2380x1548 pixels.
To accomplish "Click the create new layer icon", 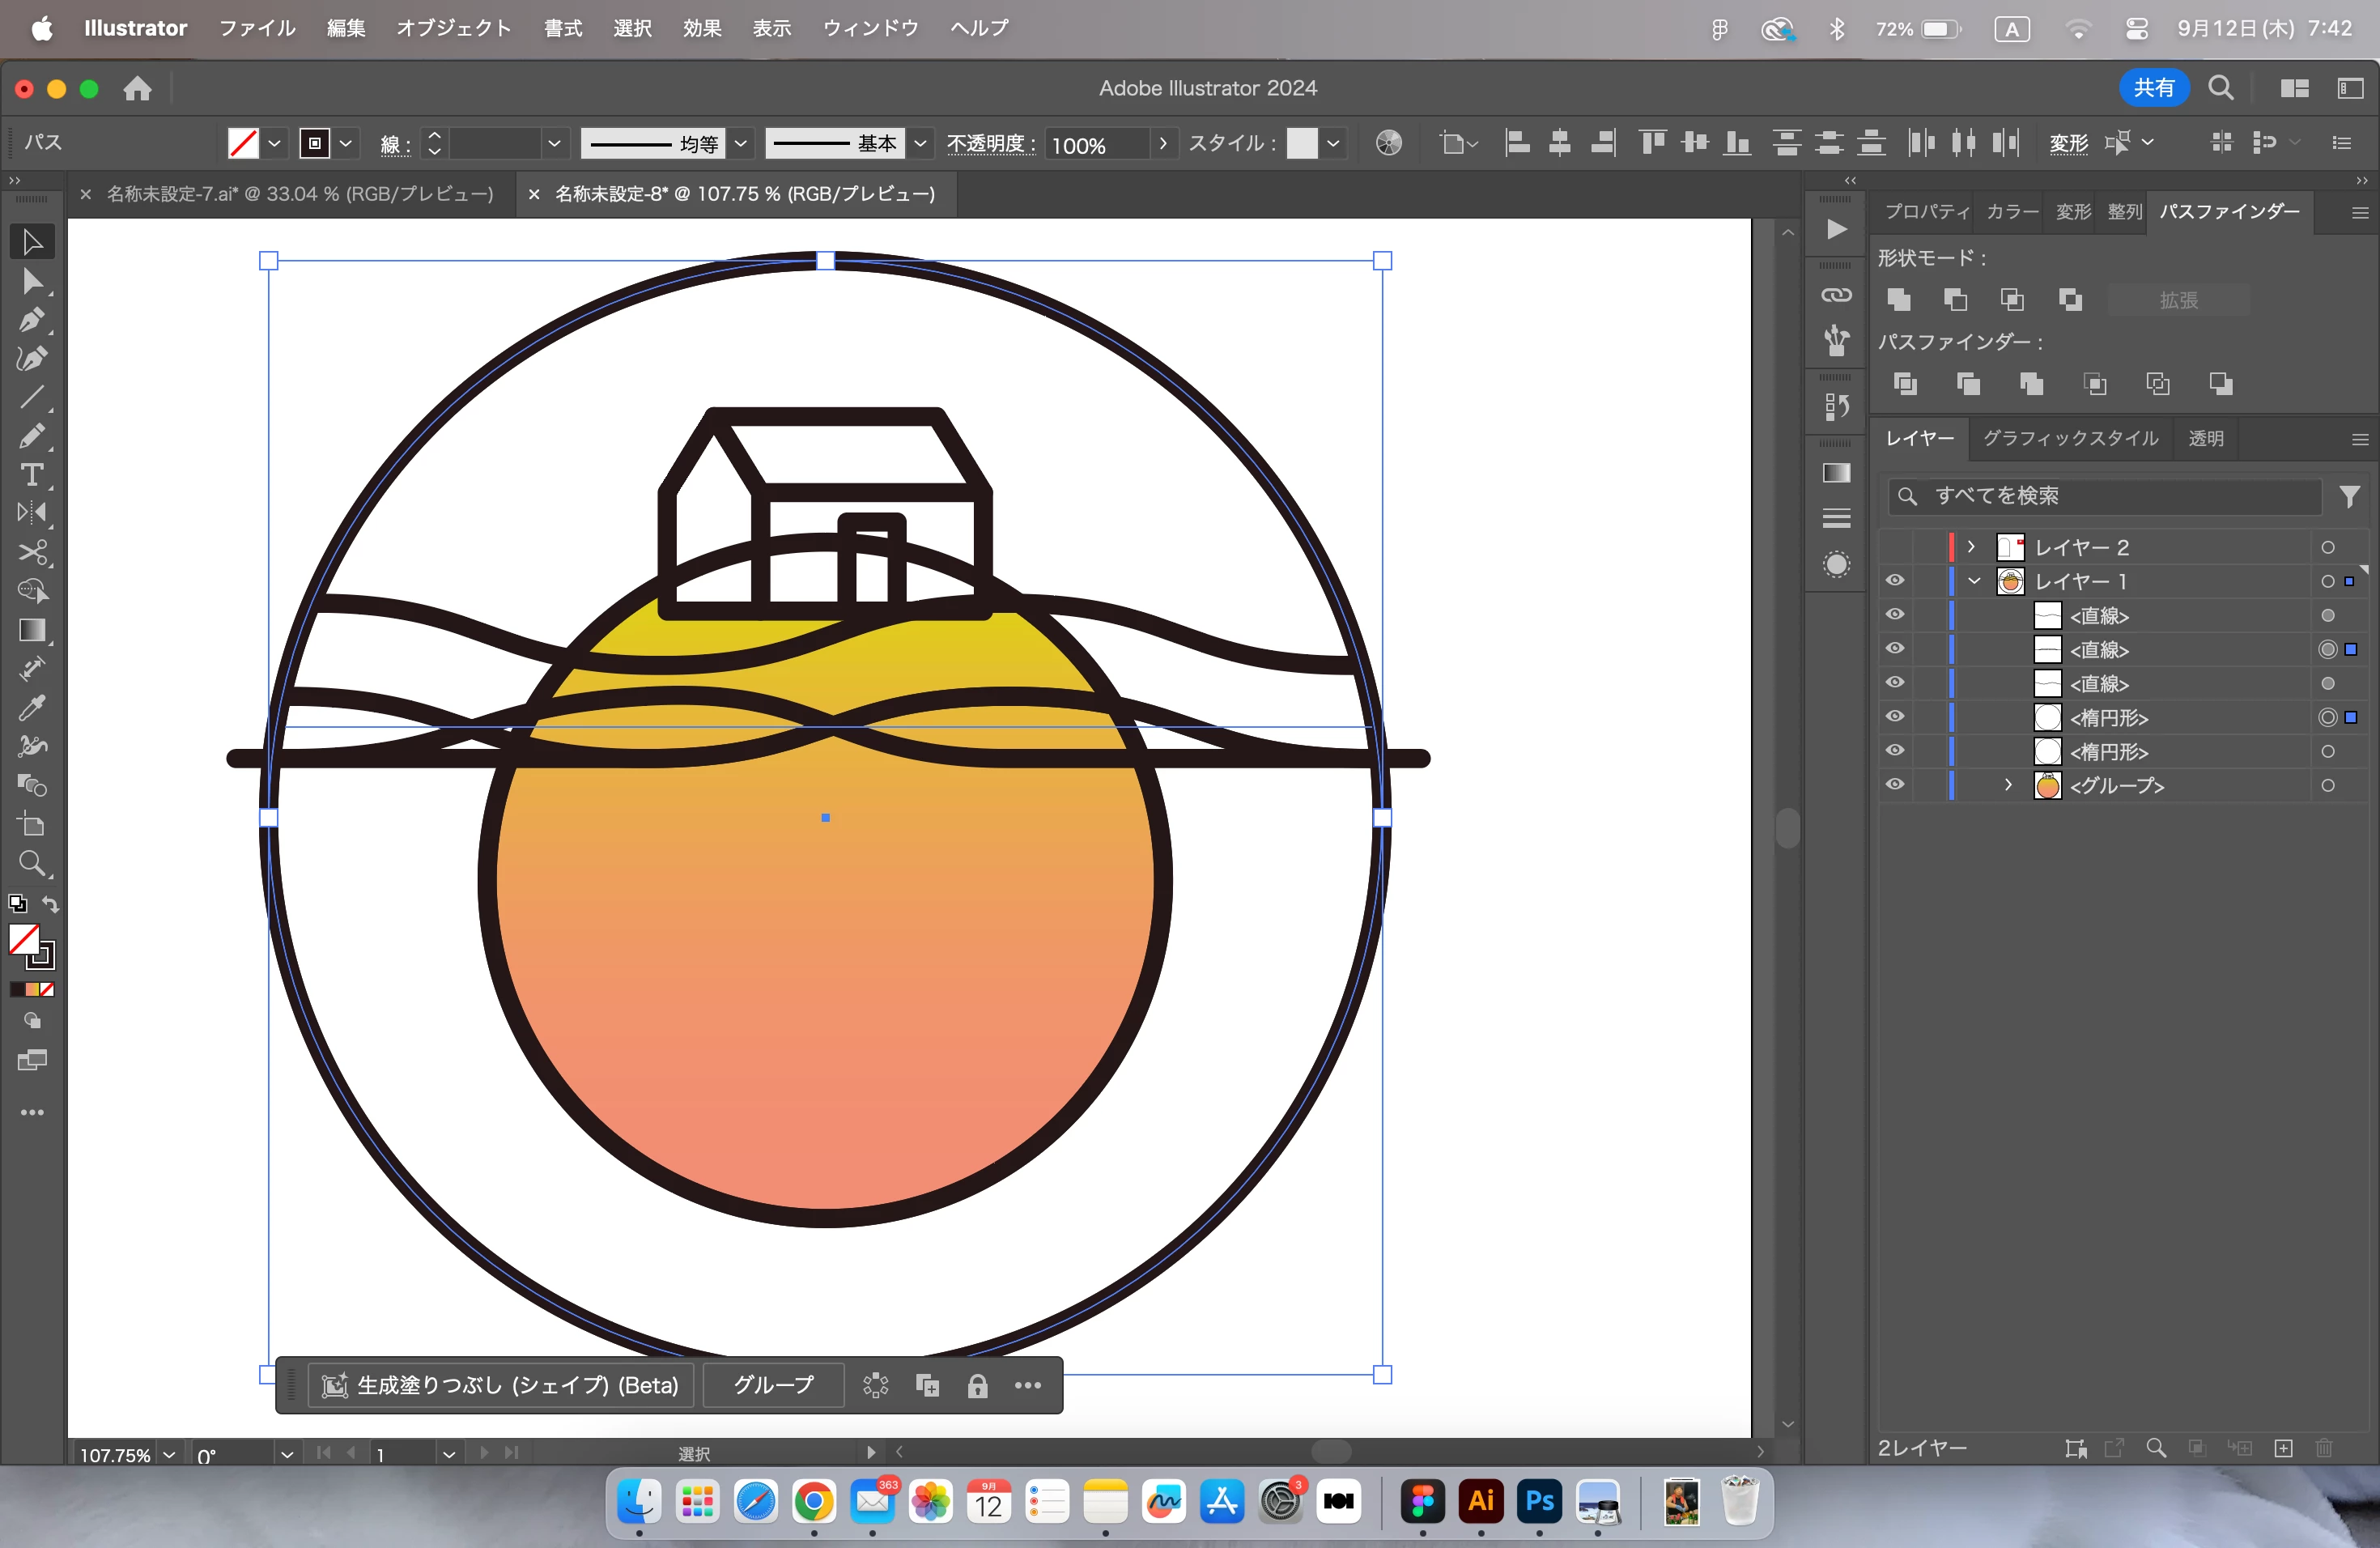I will tap(2283, 1448).
